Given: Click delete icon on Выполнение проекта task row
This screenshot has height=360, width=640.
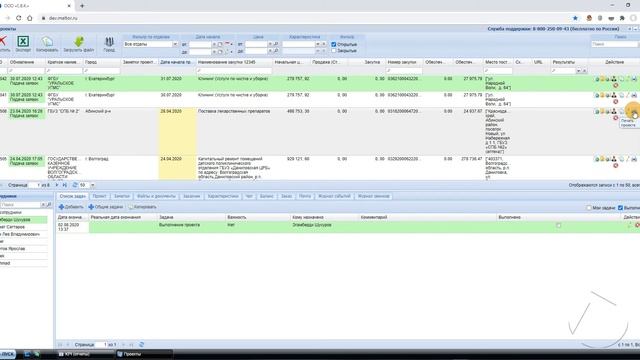Looking at the screenshot, I should [637, 225].
